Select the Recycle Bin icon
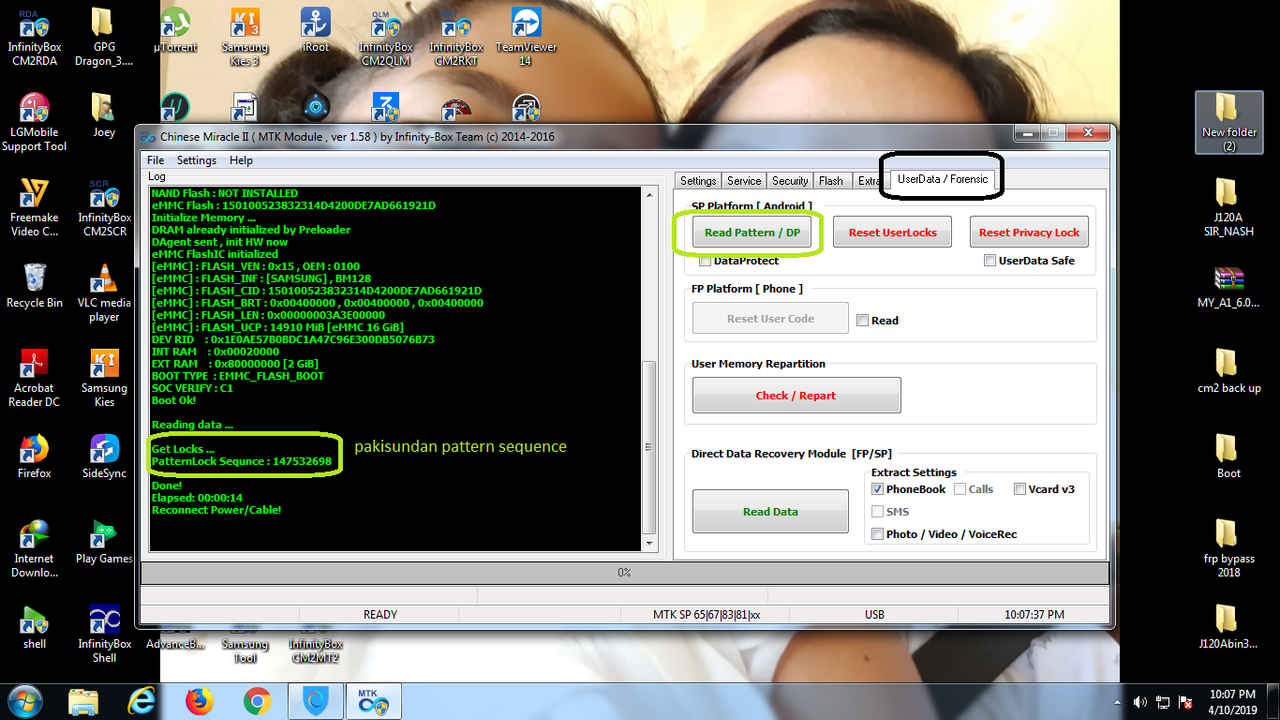Image resolution: width=1280 pixels, height=720 pixels. click(34, 285)
